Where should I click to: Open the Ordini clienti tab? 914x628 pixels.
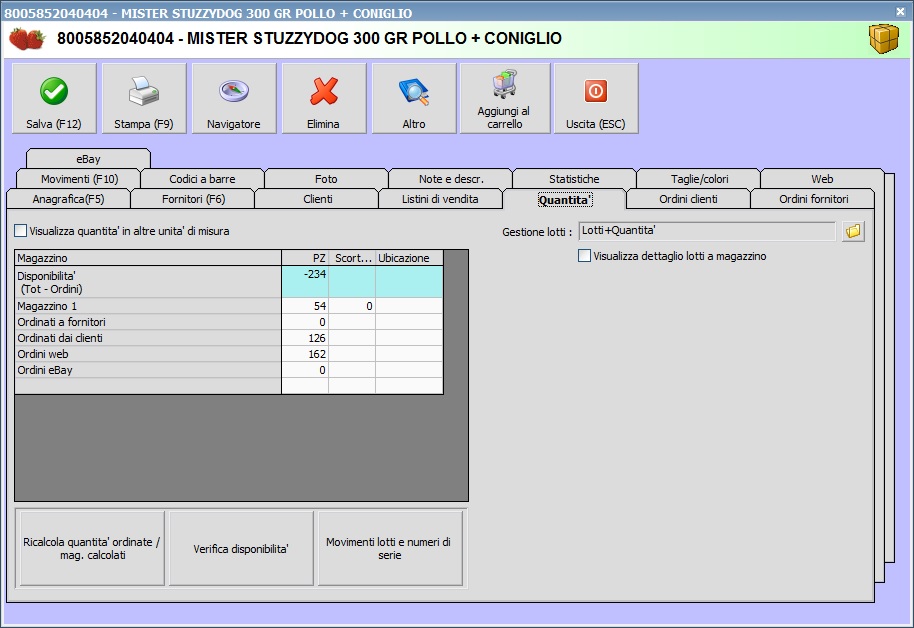coord(688,199)
